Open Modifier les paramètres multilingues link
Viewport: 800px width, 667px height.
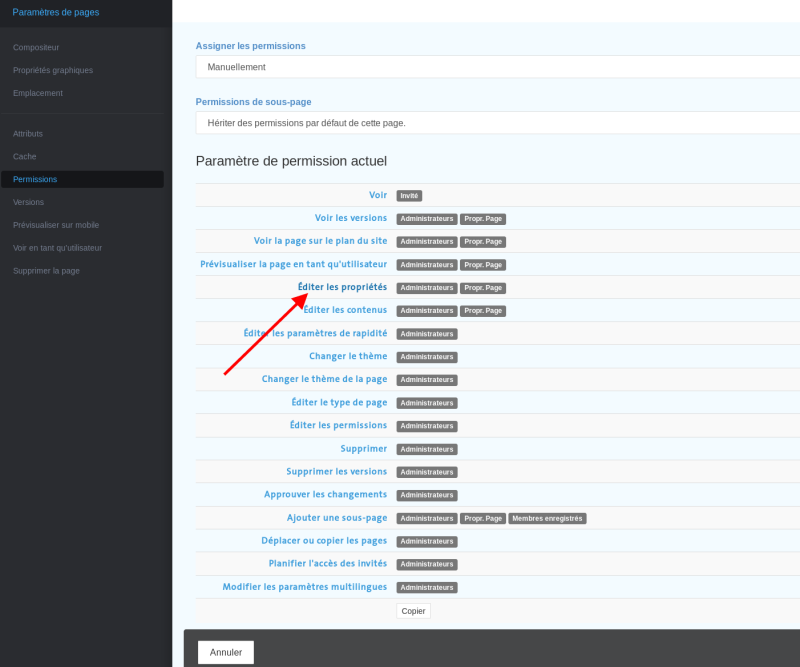[x=305, y=587]
